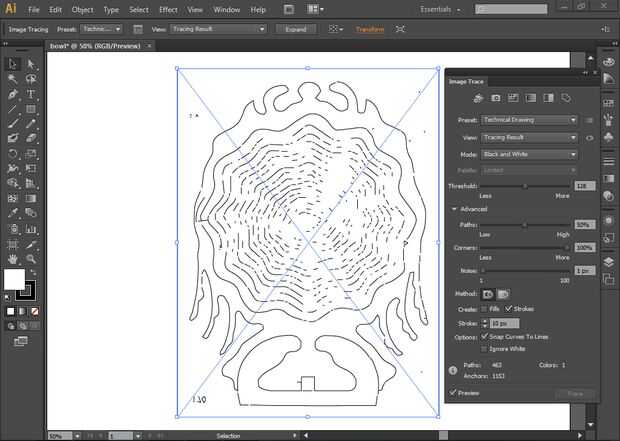Screen dimensions: 620x441
Task: Open the Window menu
Action: (227, 10)
